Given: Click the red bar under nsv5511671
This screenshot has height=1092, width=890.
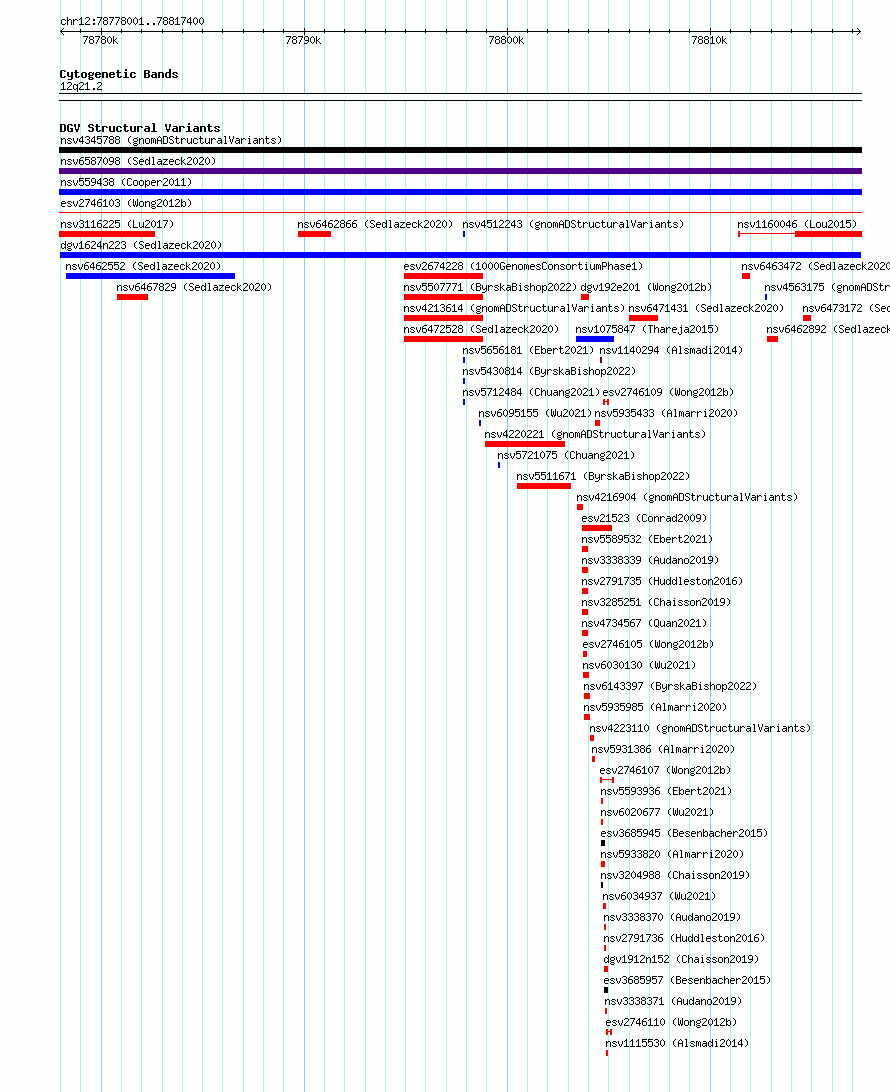Looking at the screenshot, I should [544, 485].
